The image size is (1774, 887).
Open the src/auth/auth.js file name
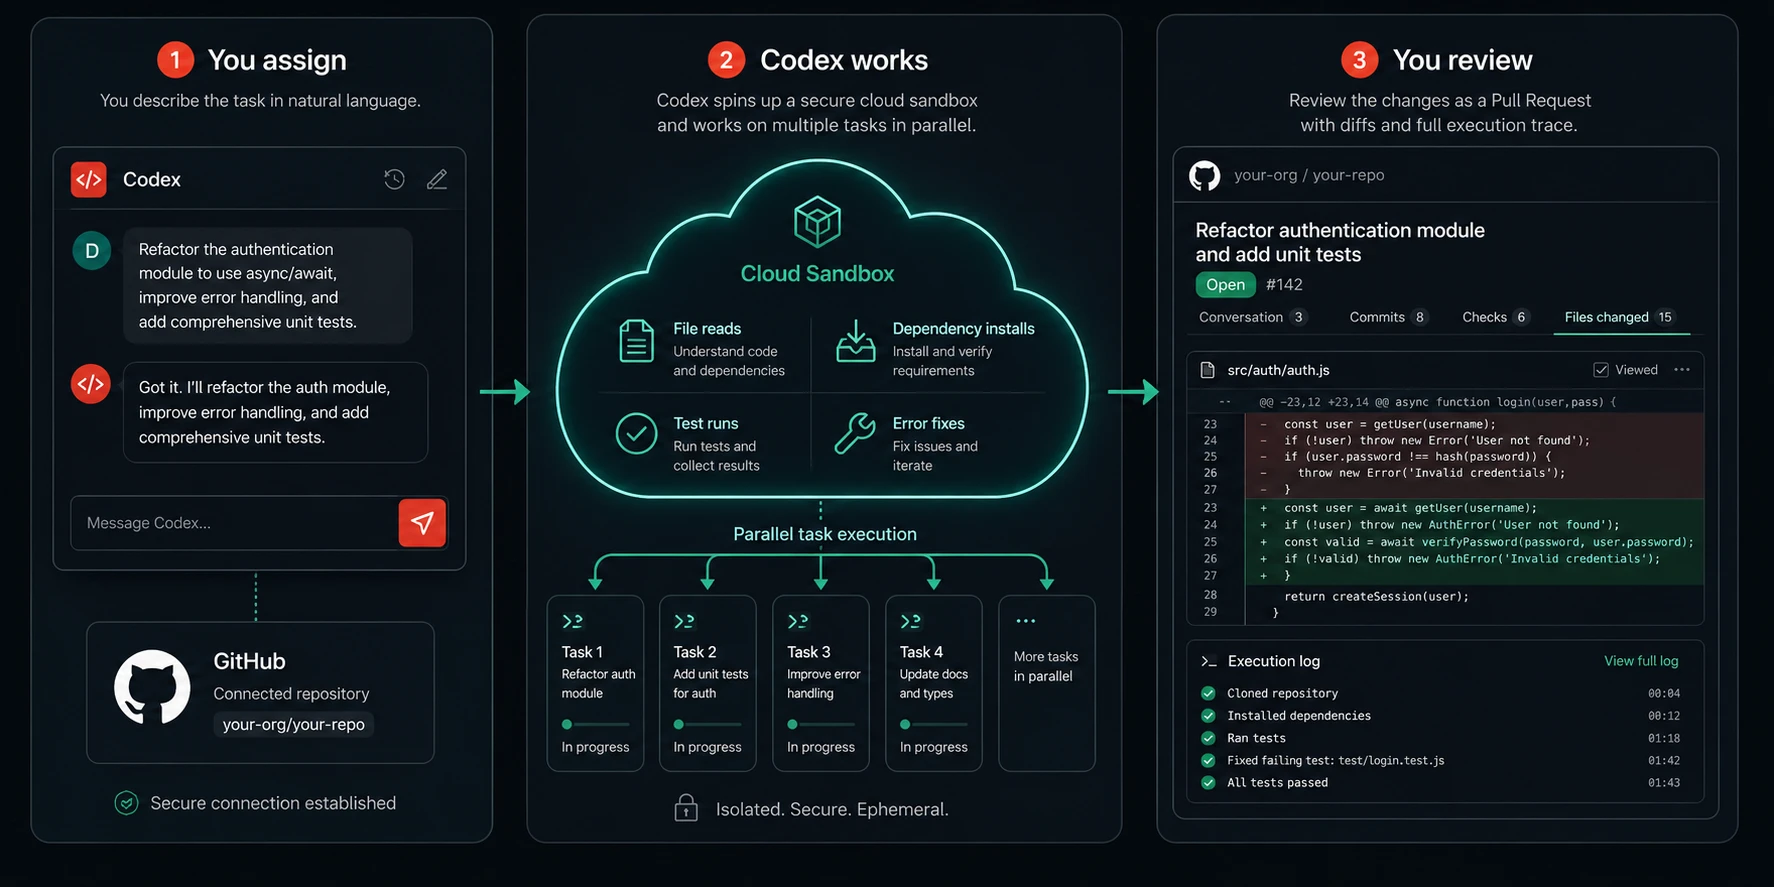click(1278, 370)
